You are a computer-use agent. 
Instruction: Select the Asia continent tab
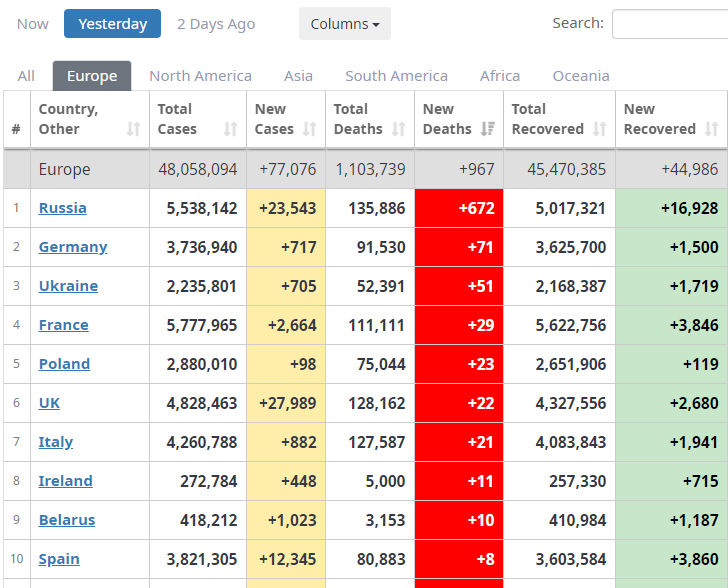coord(298,76)
